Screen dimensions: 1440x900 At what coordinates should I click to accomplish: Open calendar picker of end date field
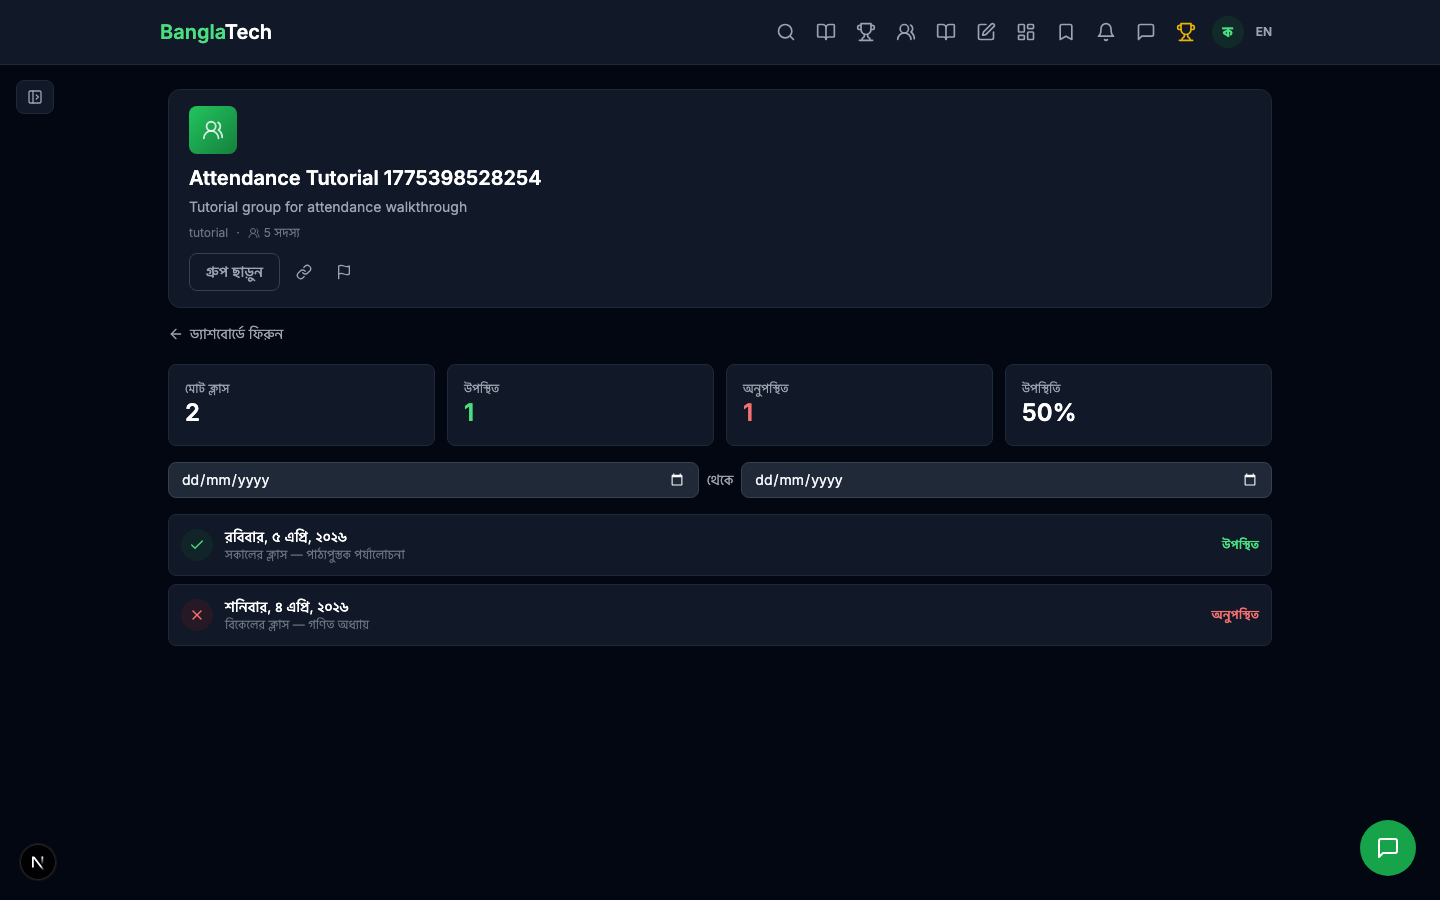tap(1250, 480)
